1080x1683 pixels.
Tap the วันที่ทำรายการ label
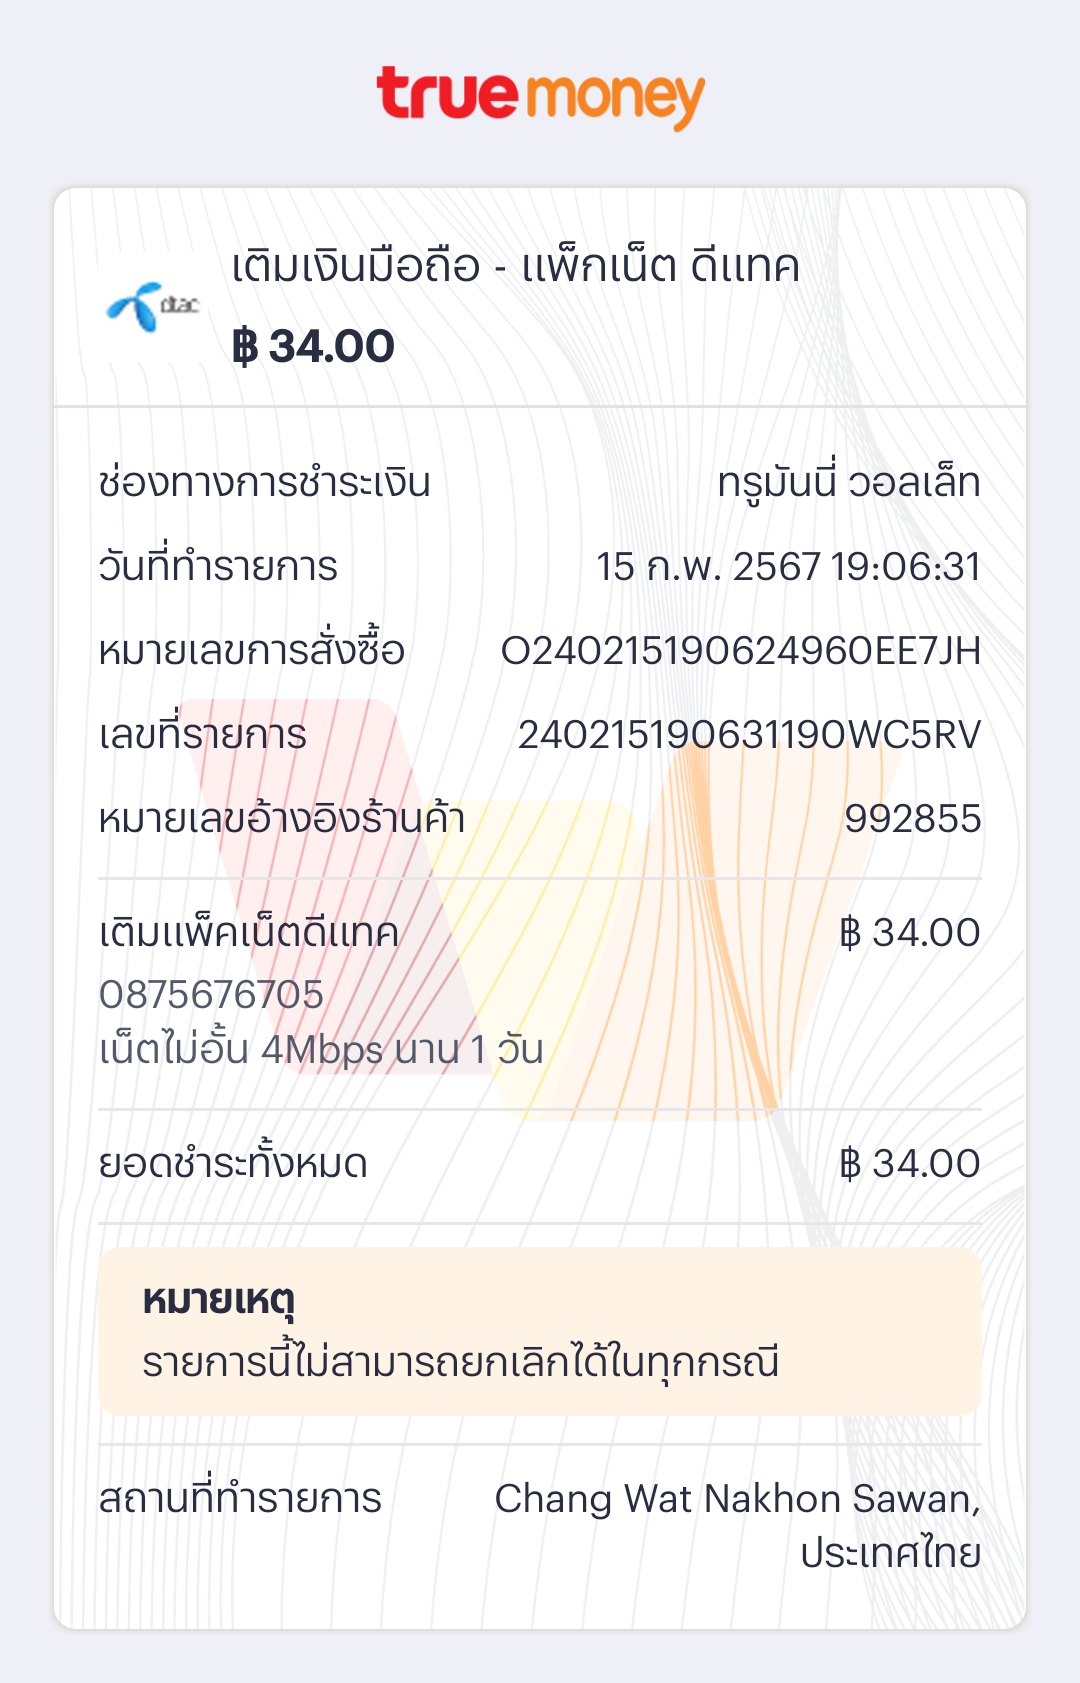coord(218,567)
